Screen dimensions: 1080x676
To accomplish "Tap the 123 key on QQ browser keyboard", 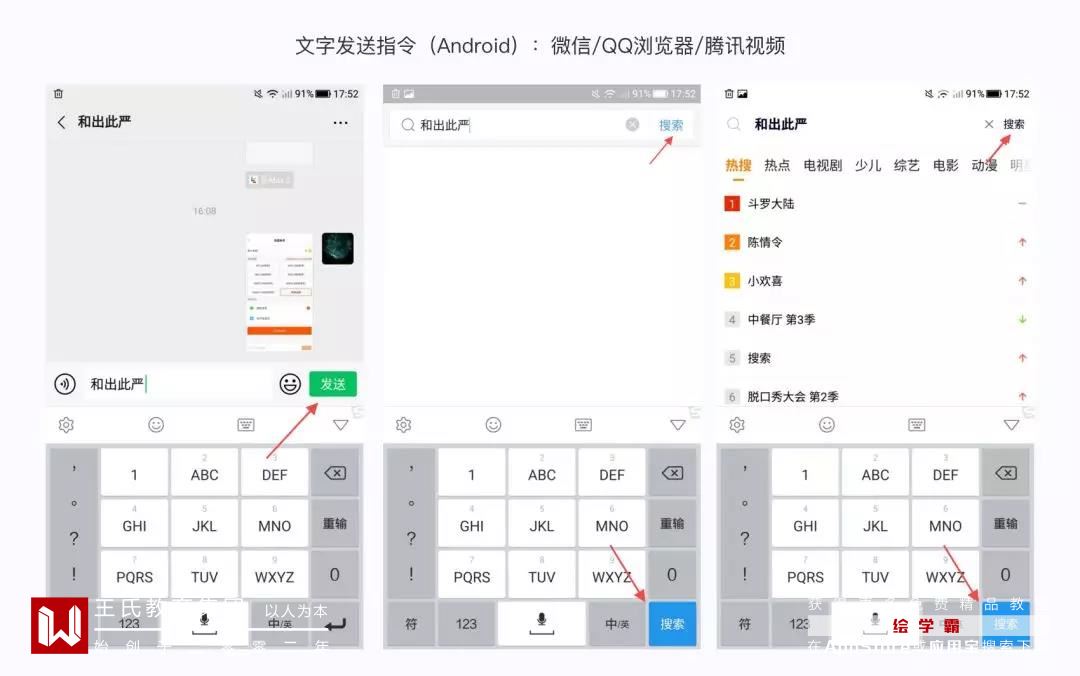I will pyautogui.click(x=466, y=624).
